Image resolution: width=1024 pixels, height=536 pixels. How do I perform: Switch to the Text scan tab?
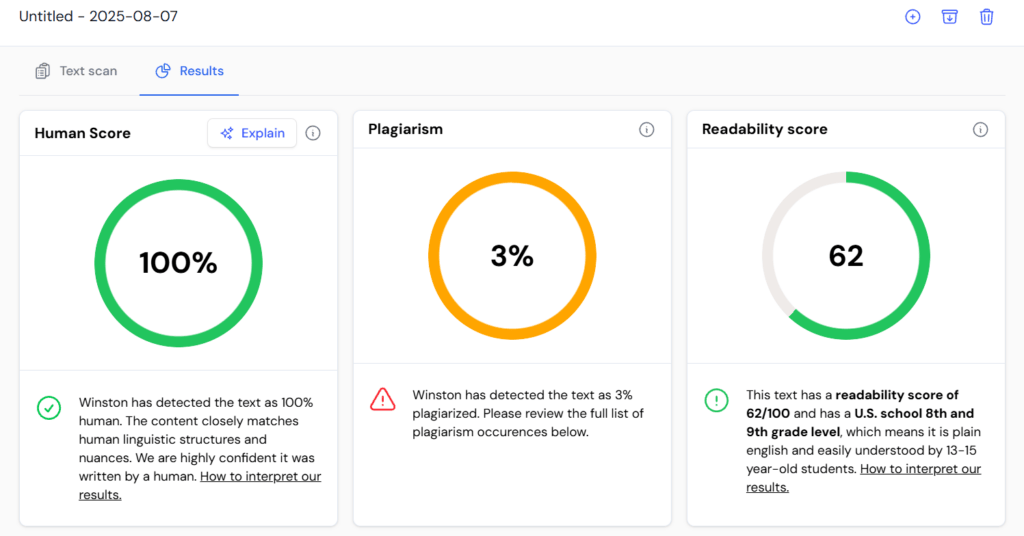(x=77, y=71)
